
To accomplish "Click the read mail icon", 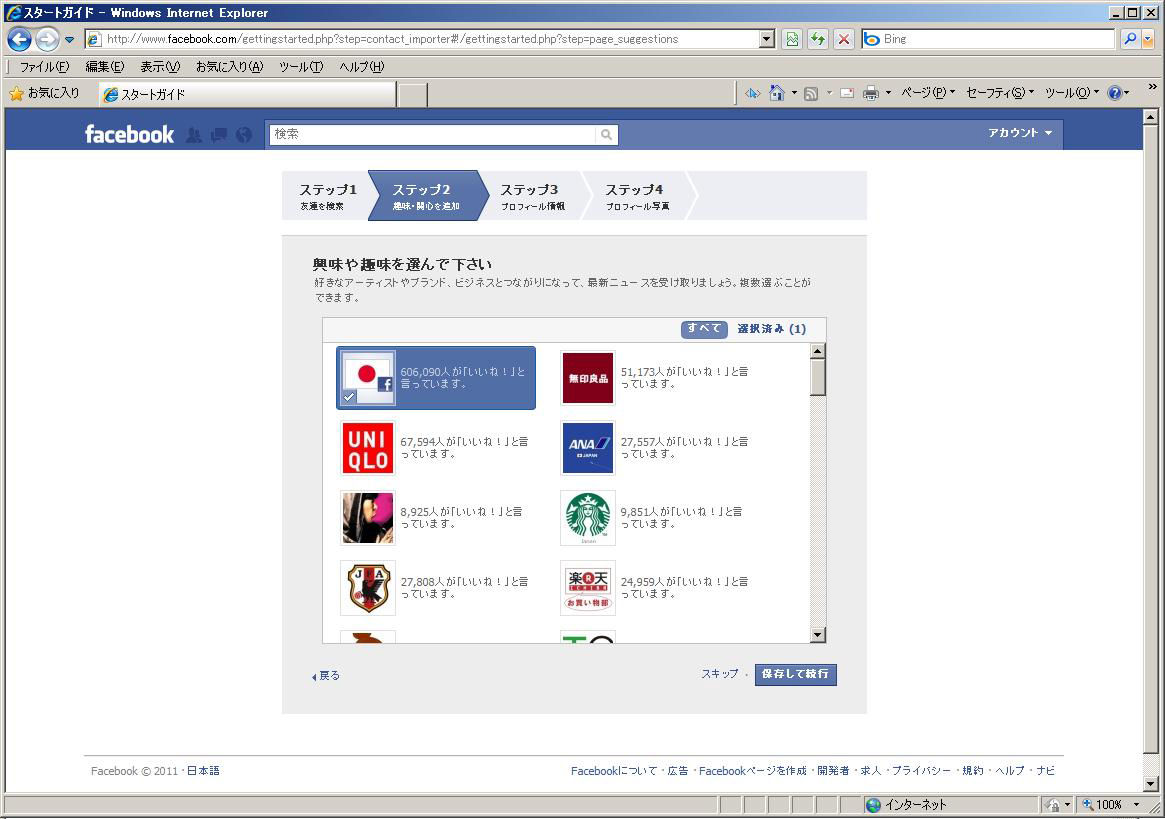I will [847, 93].
